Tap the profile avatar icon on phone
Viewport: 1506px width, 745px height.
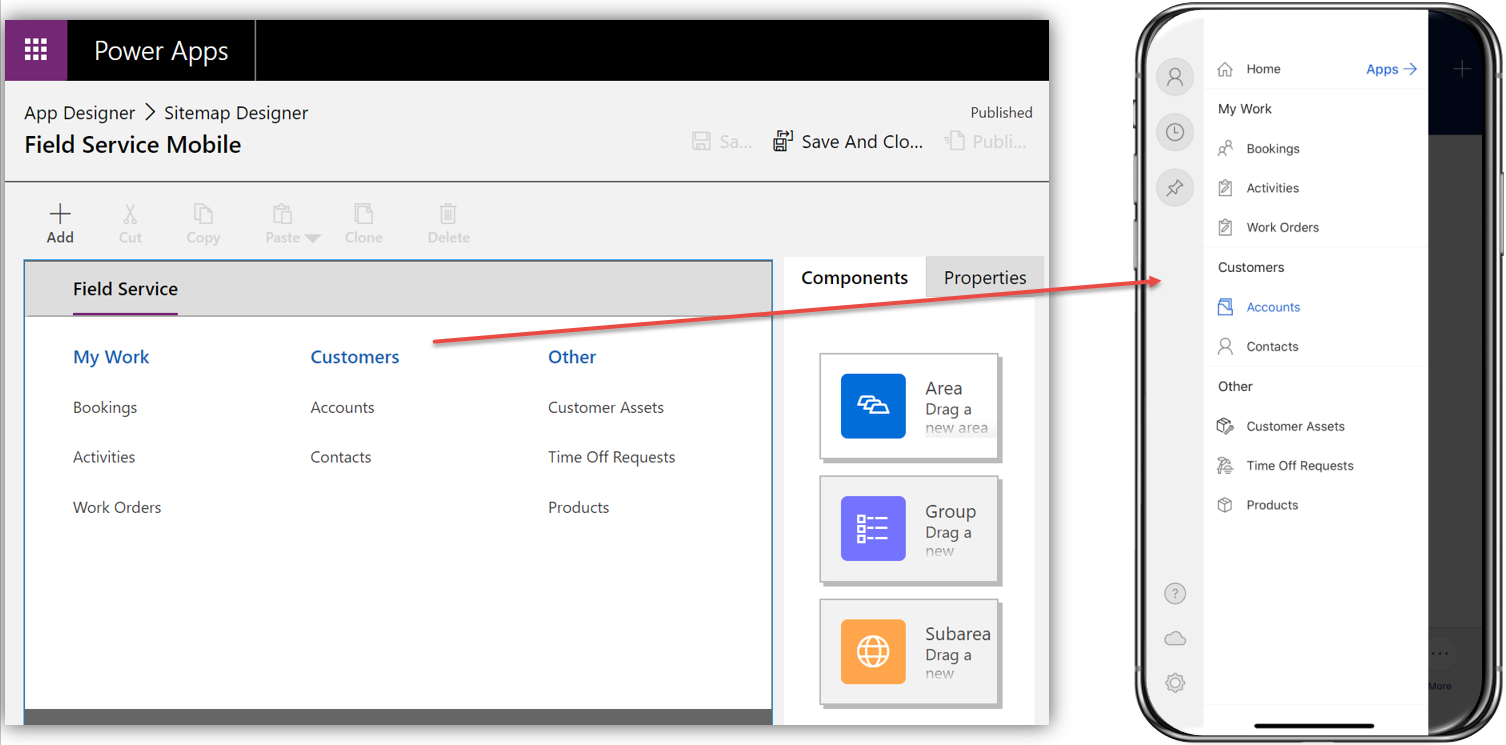[x=1175, y=75]
